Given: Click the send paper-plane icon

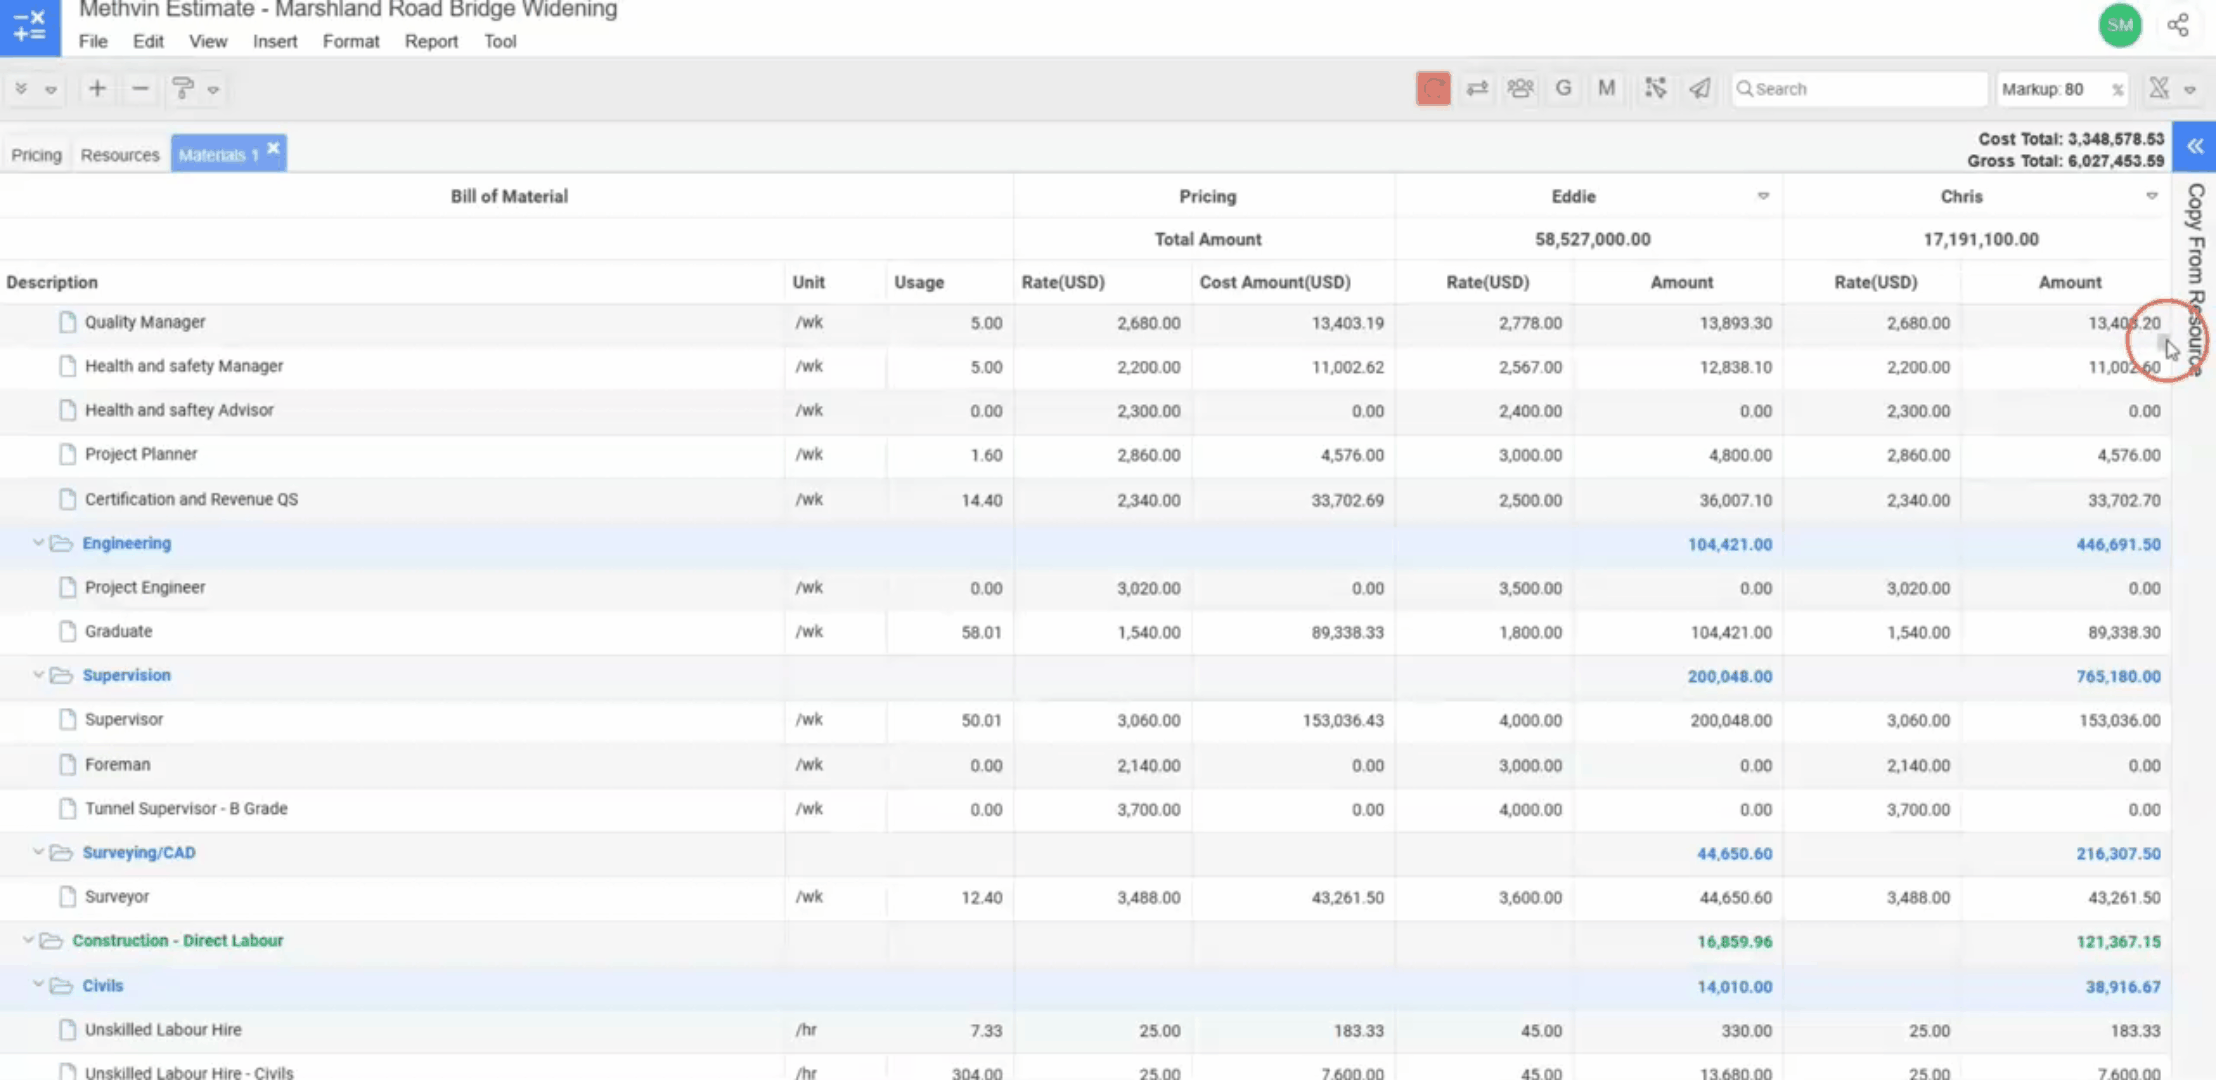Looking at the screenshot, I should 1700,89.
